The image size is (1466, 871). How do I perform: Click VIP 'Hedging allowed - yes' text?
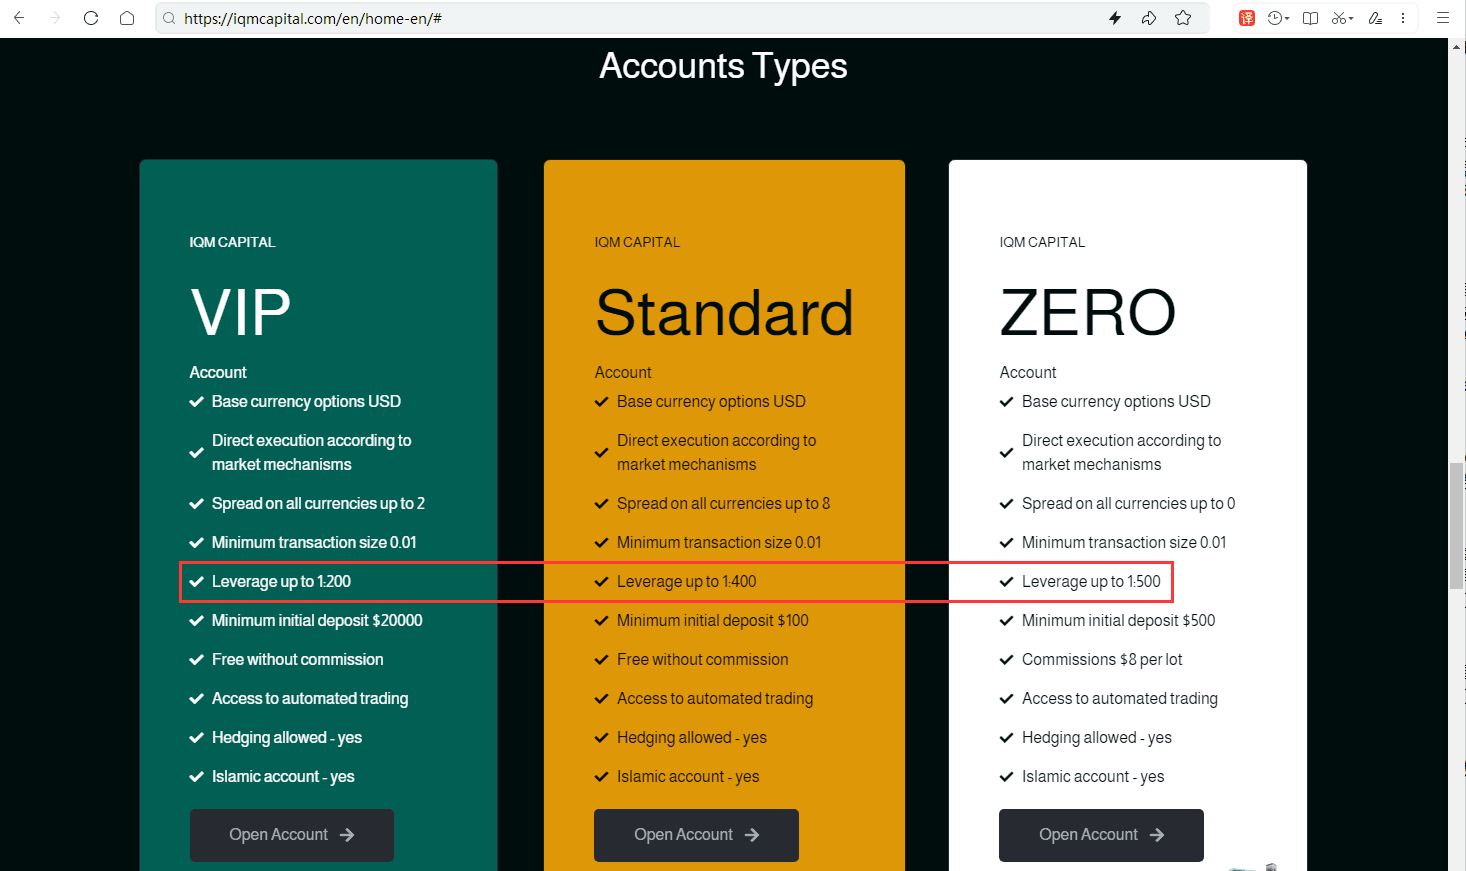tap(287, 738)
